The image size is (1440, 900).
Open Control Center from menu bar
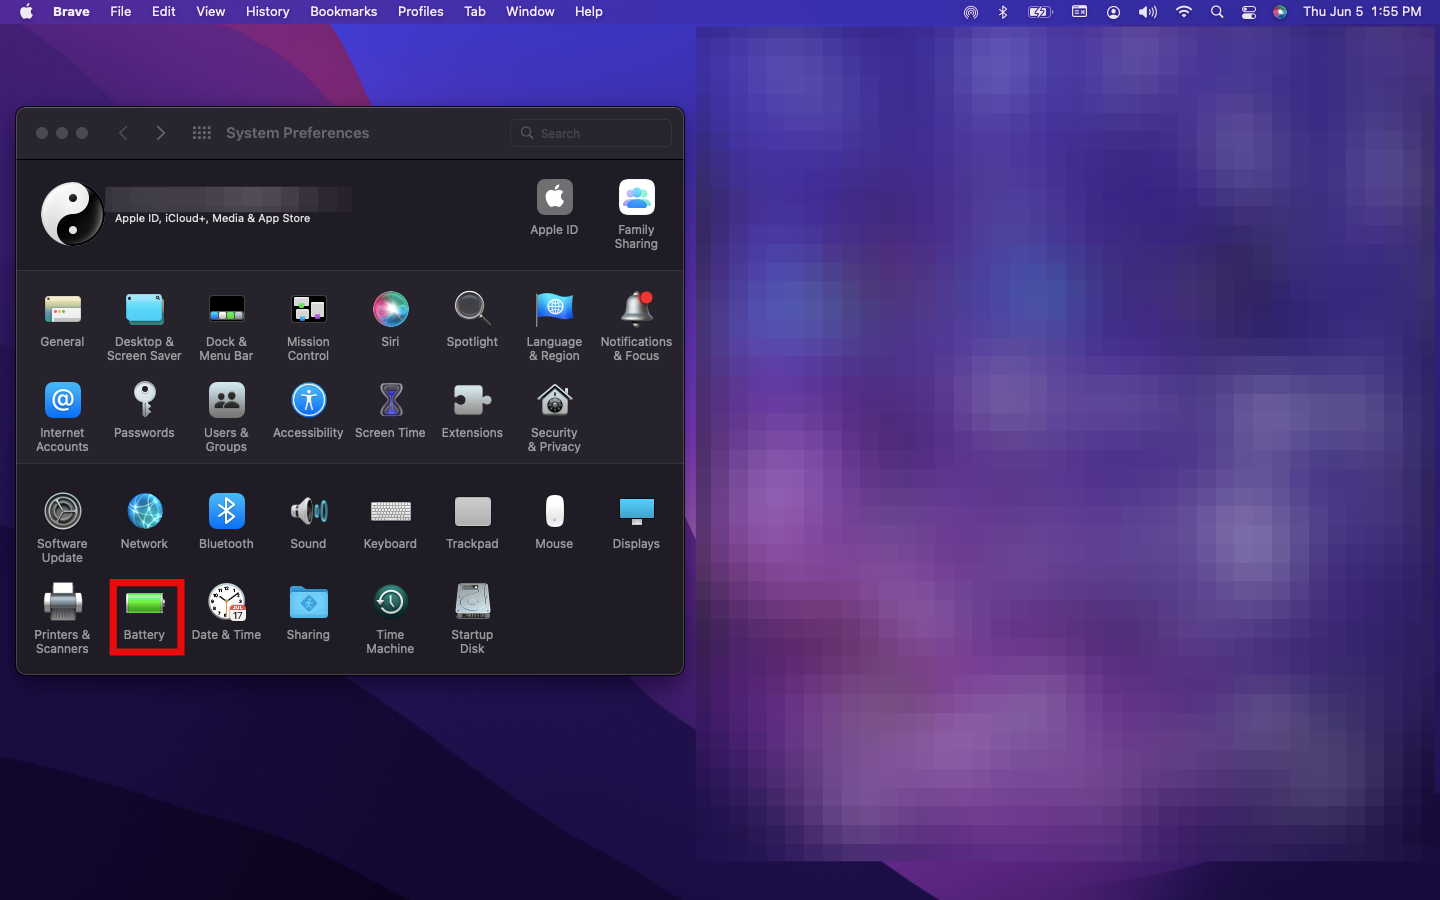(x=1248, y=12)
